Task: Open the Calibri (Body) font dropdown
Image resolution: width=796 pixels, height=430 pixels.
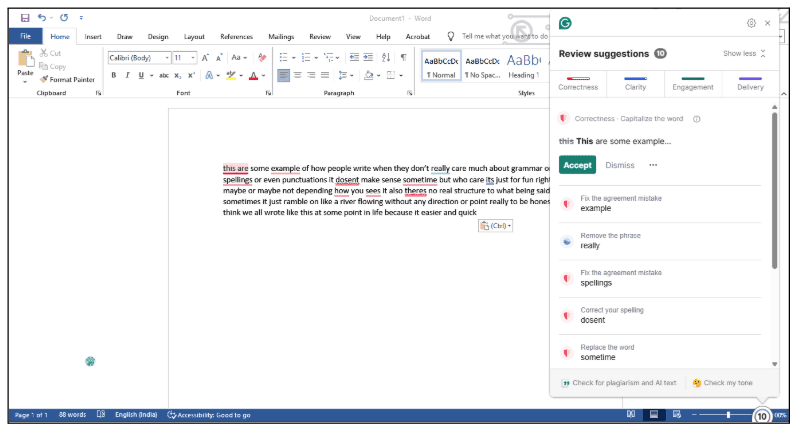Action: point(167,58)
